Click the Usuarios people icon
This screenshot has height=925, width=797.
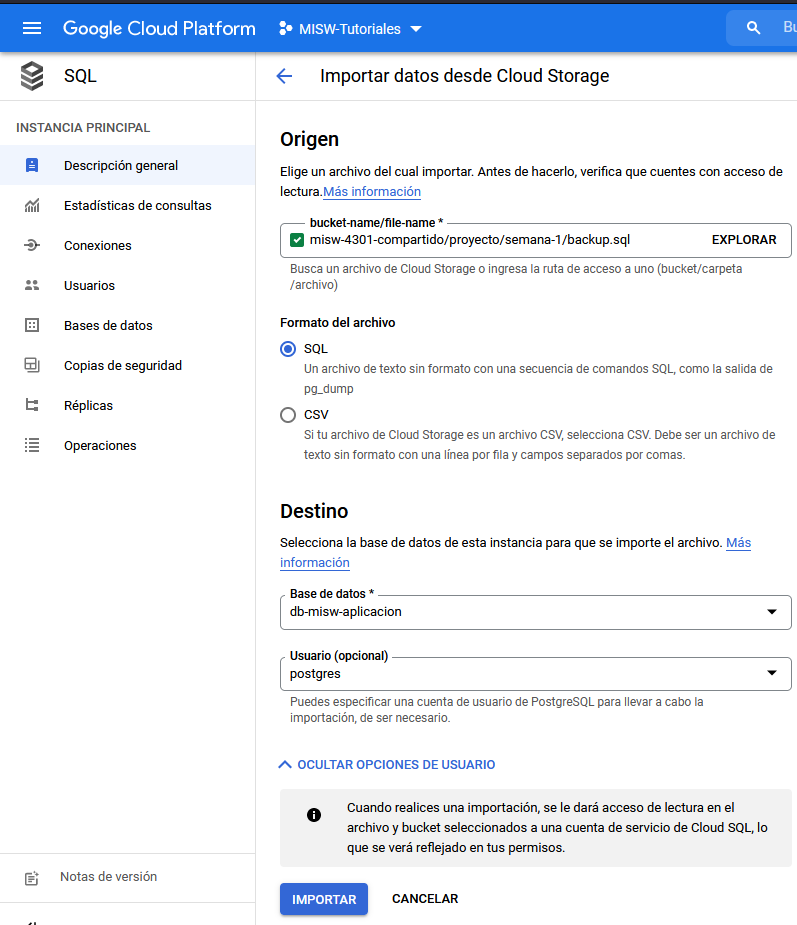coord(32,286)
